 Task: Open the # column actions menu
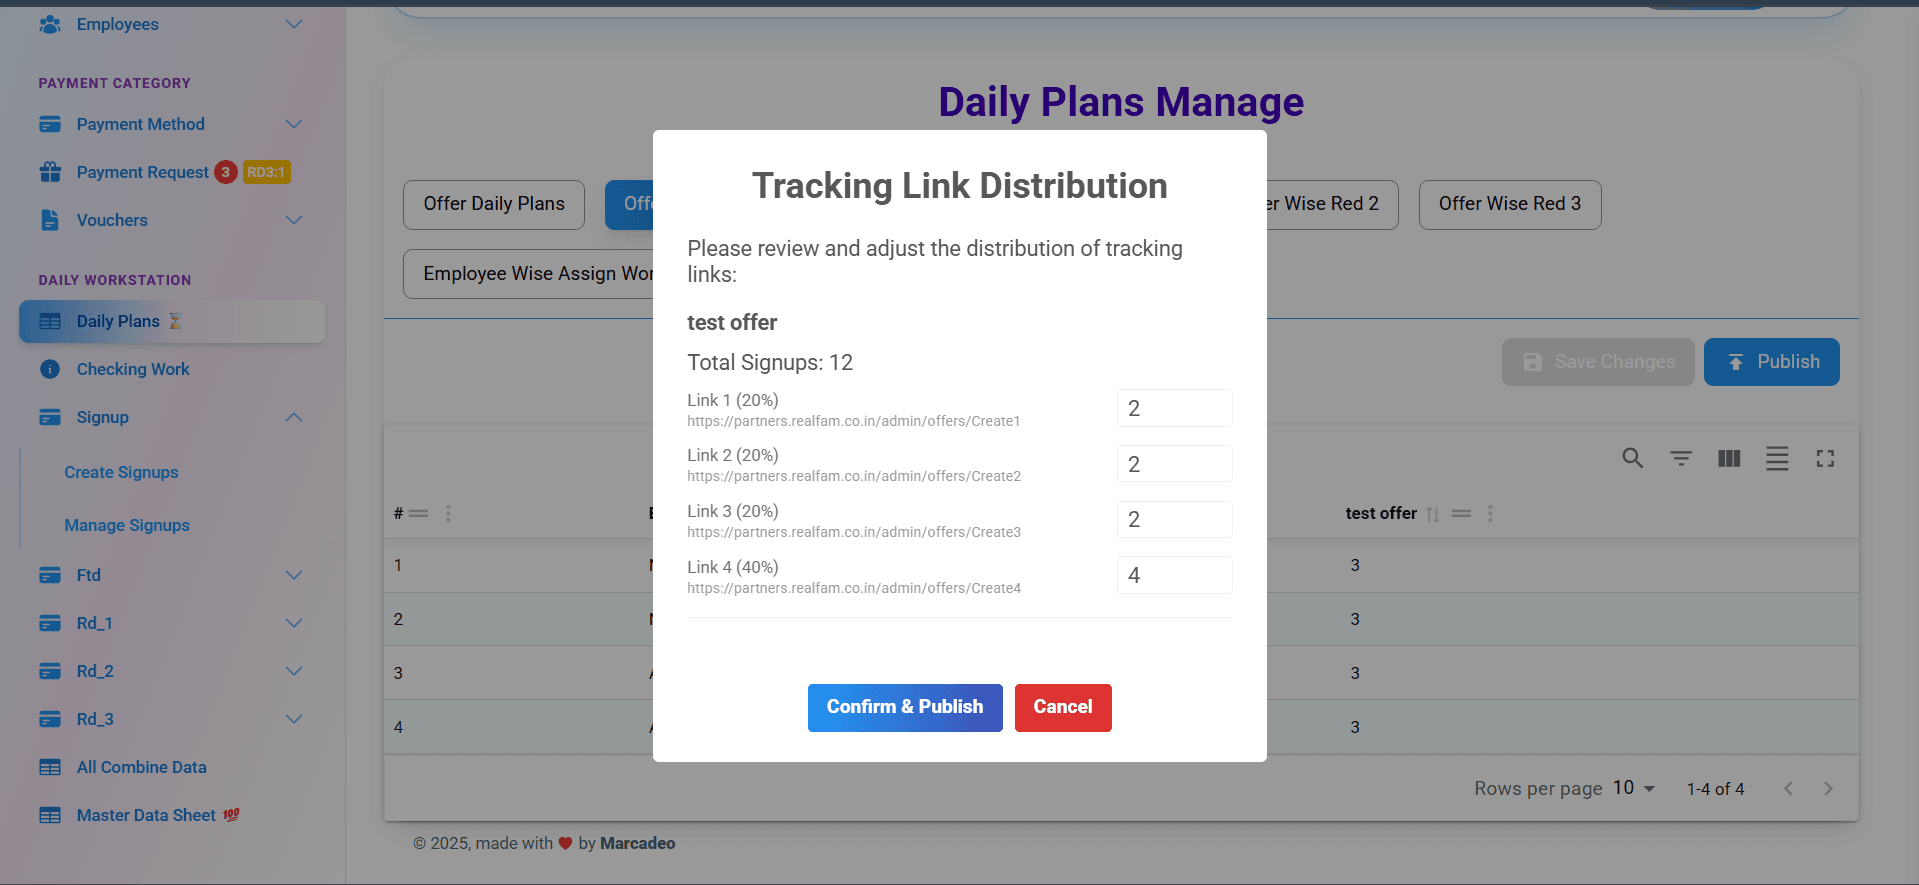point(448,513)
